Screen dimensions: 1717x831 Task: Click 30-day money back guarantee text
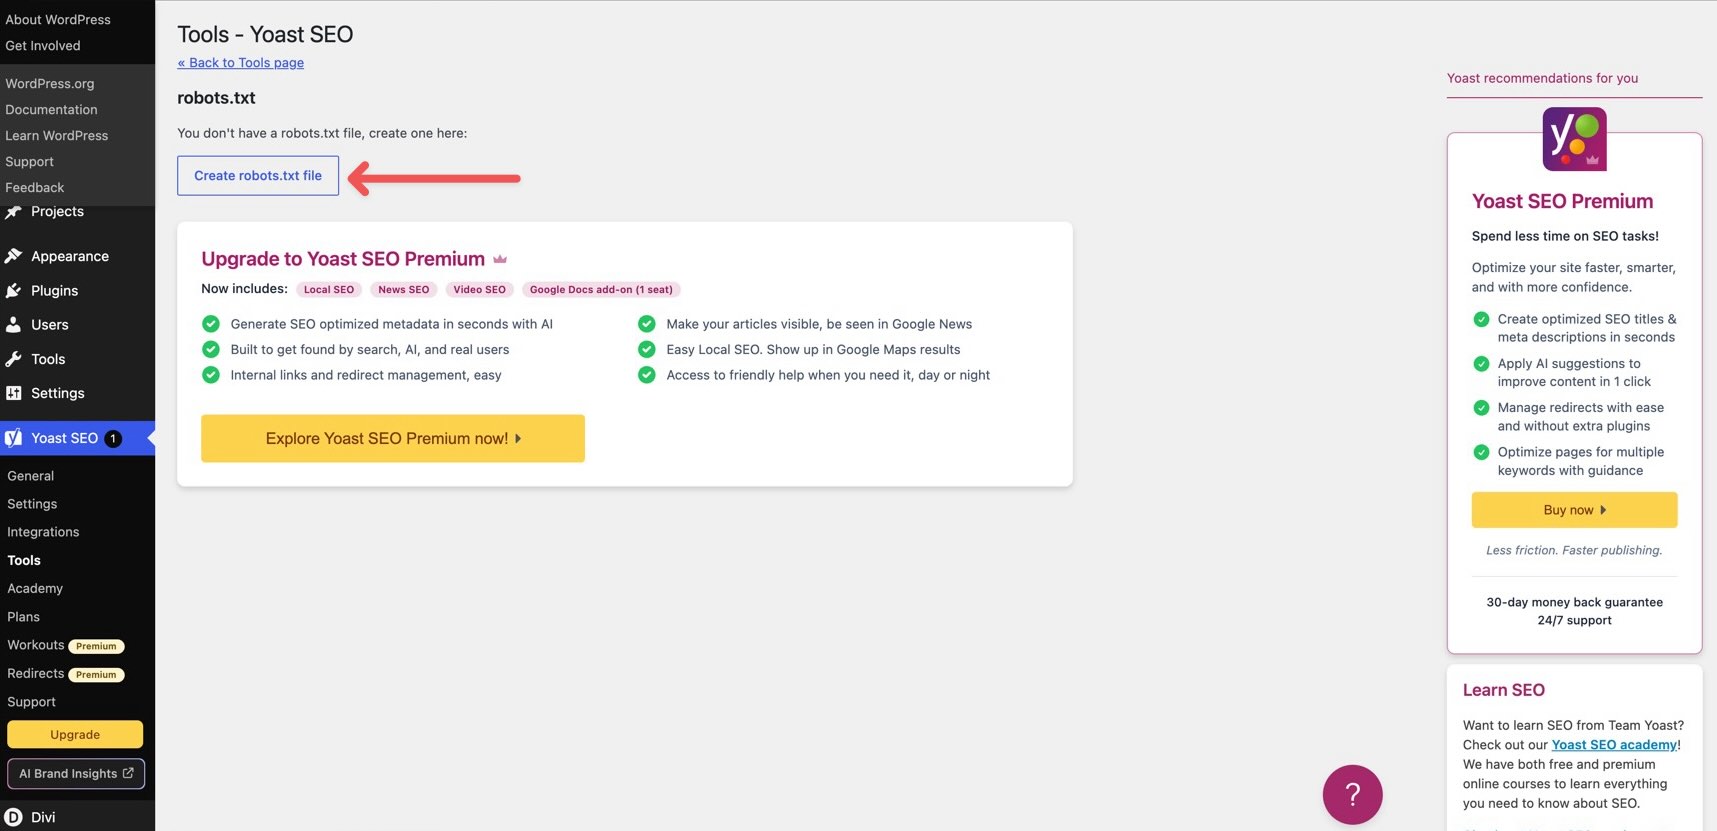coord(1574,602)
